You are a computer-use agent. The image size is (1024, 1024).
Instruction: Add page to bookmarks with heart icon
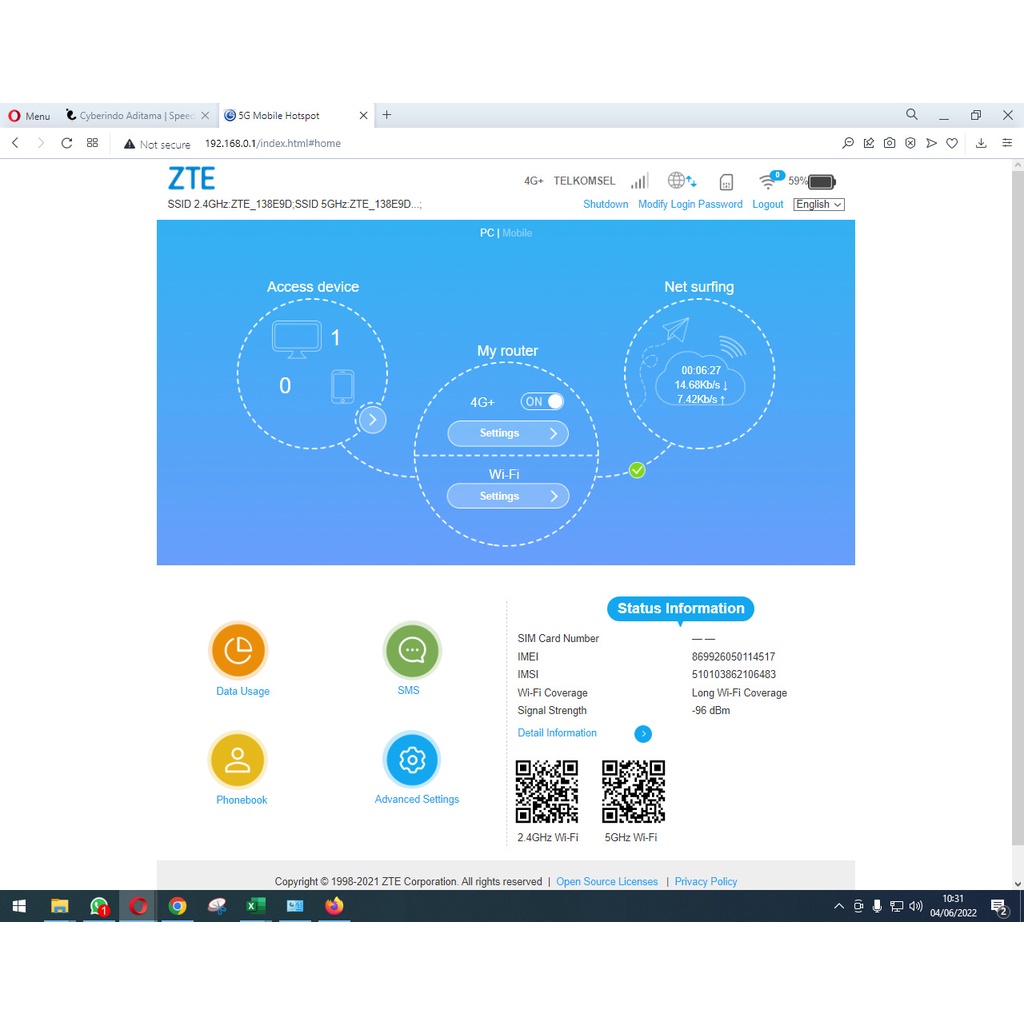coord(952,143)
